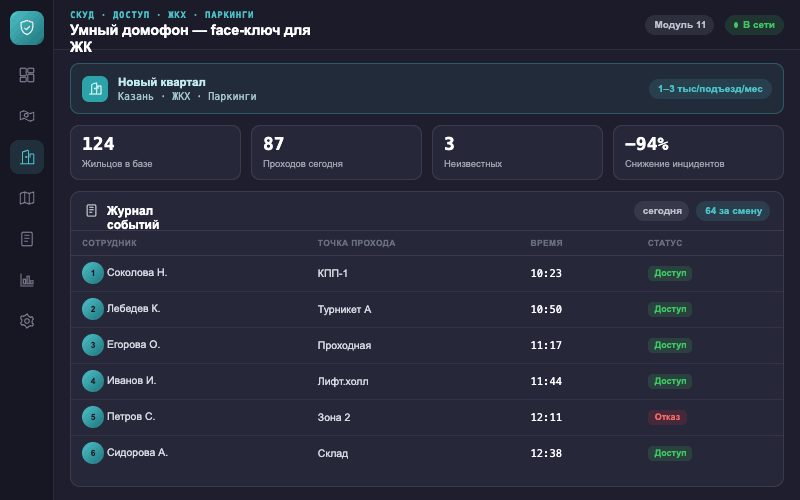Open the document log icon in sidebar
The height and width of the screenshot is (500, 800).
pos(27,239)
